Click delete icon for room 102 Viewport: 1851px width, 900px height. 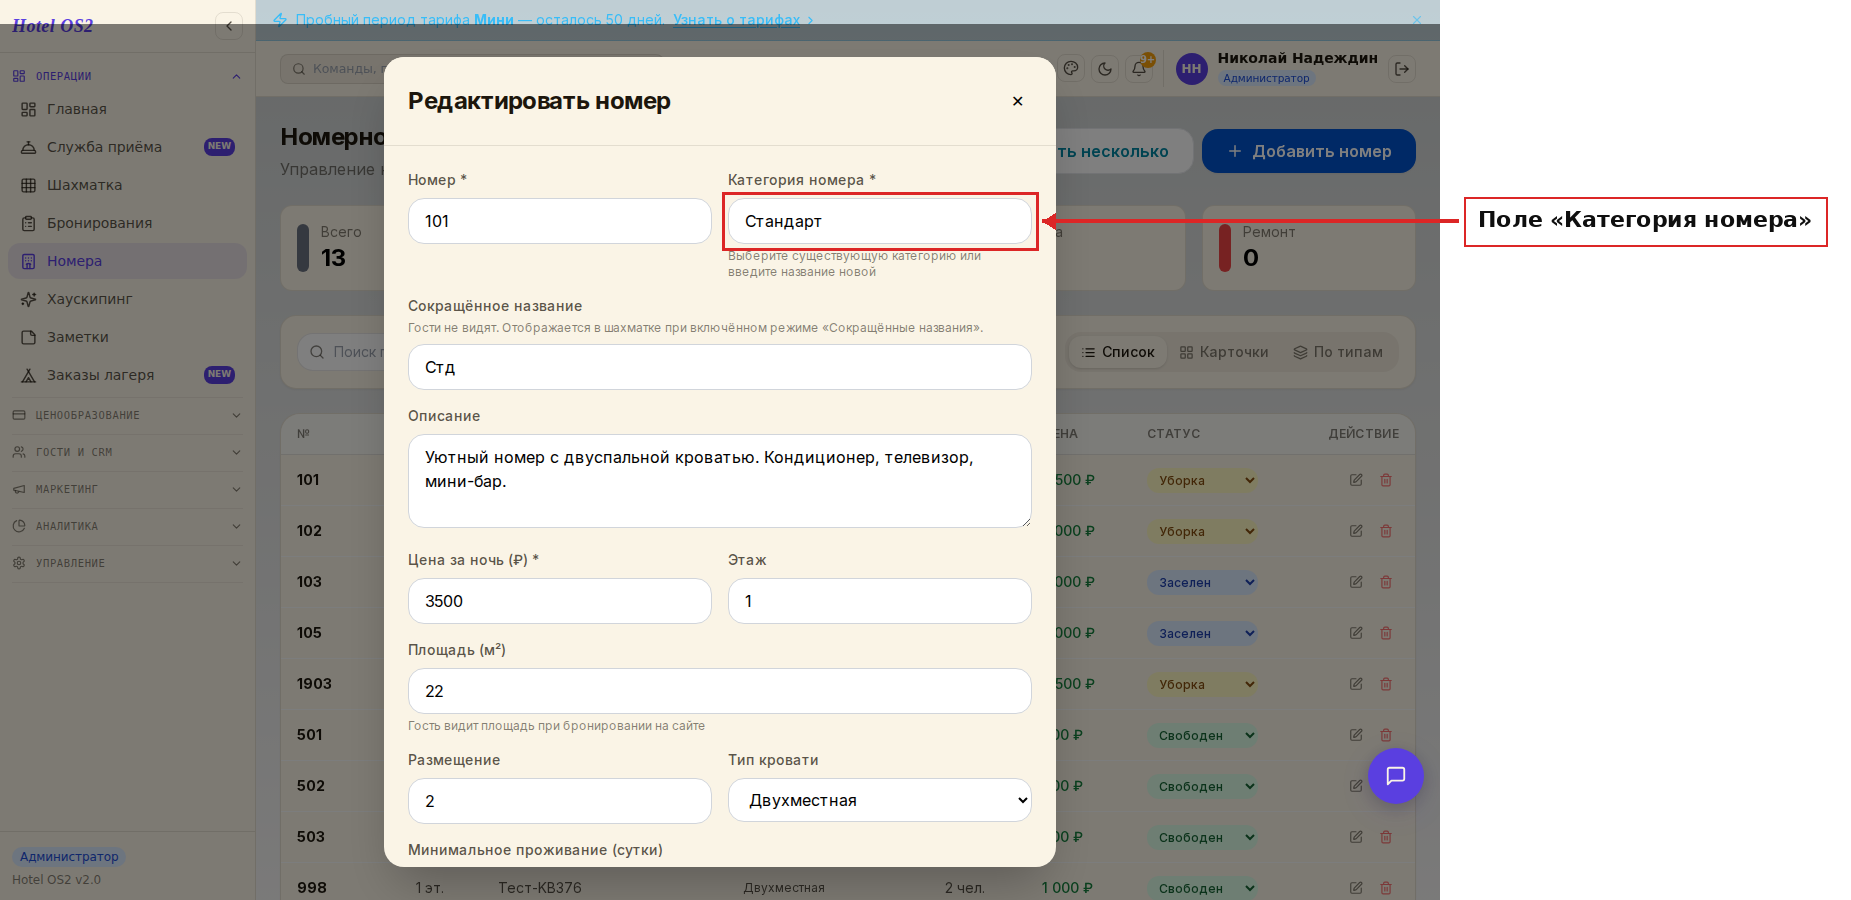click(1386, 531)
